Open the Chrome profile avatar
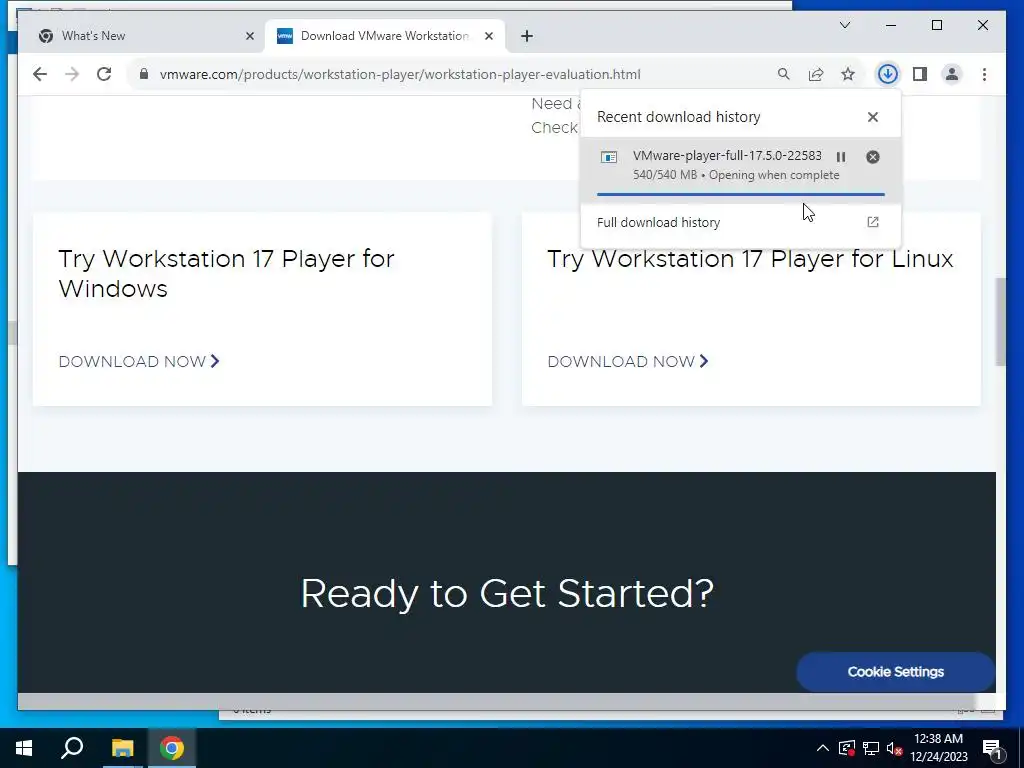Viewport: 1024px width, 768px height. click(952, 74)
